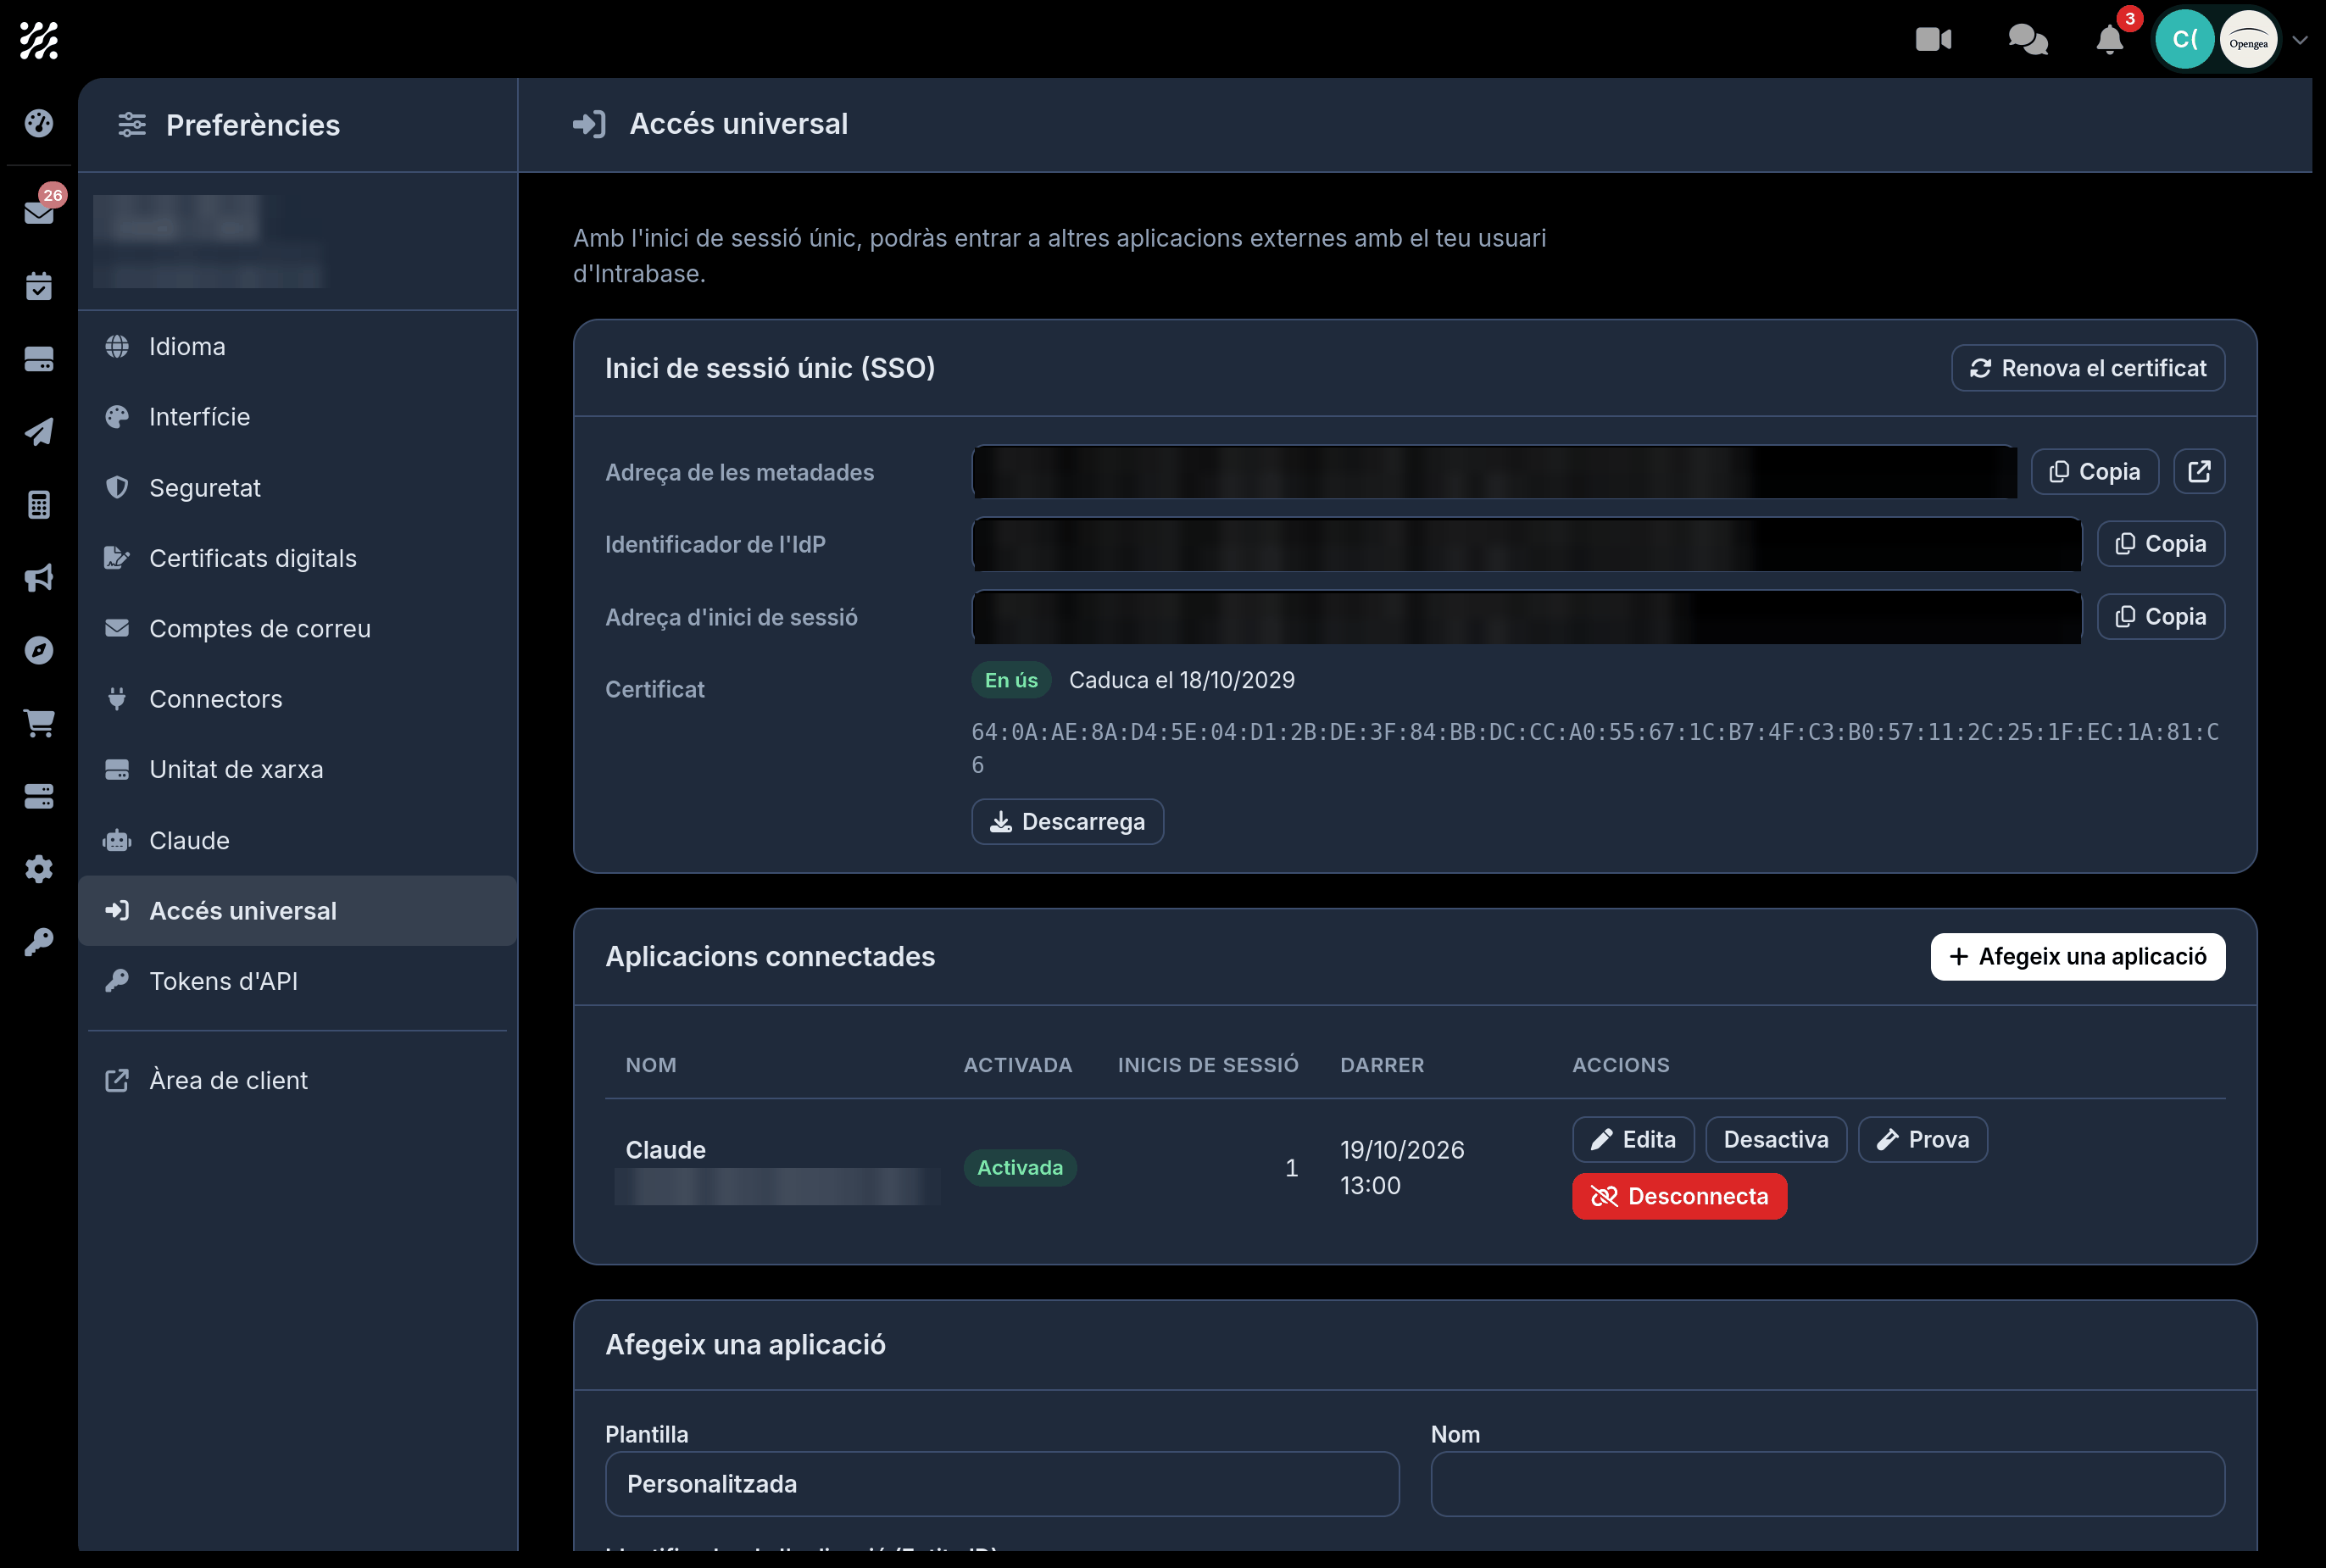2326x1568 pixels.
Task: Open Tokens d'API section
Action: point(297,981)
